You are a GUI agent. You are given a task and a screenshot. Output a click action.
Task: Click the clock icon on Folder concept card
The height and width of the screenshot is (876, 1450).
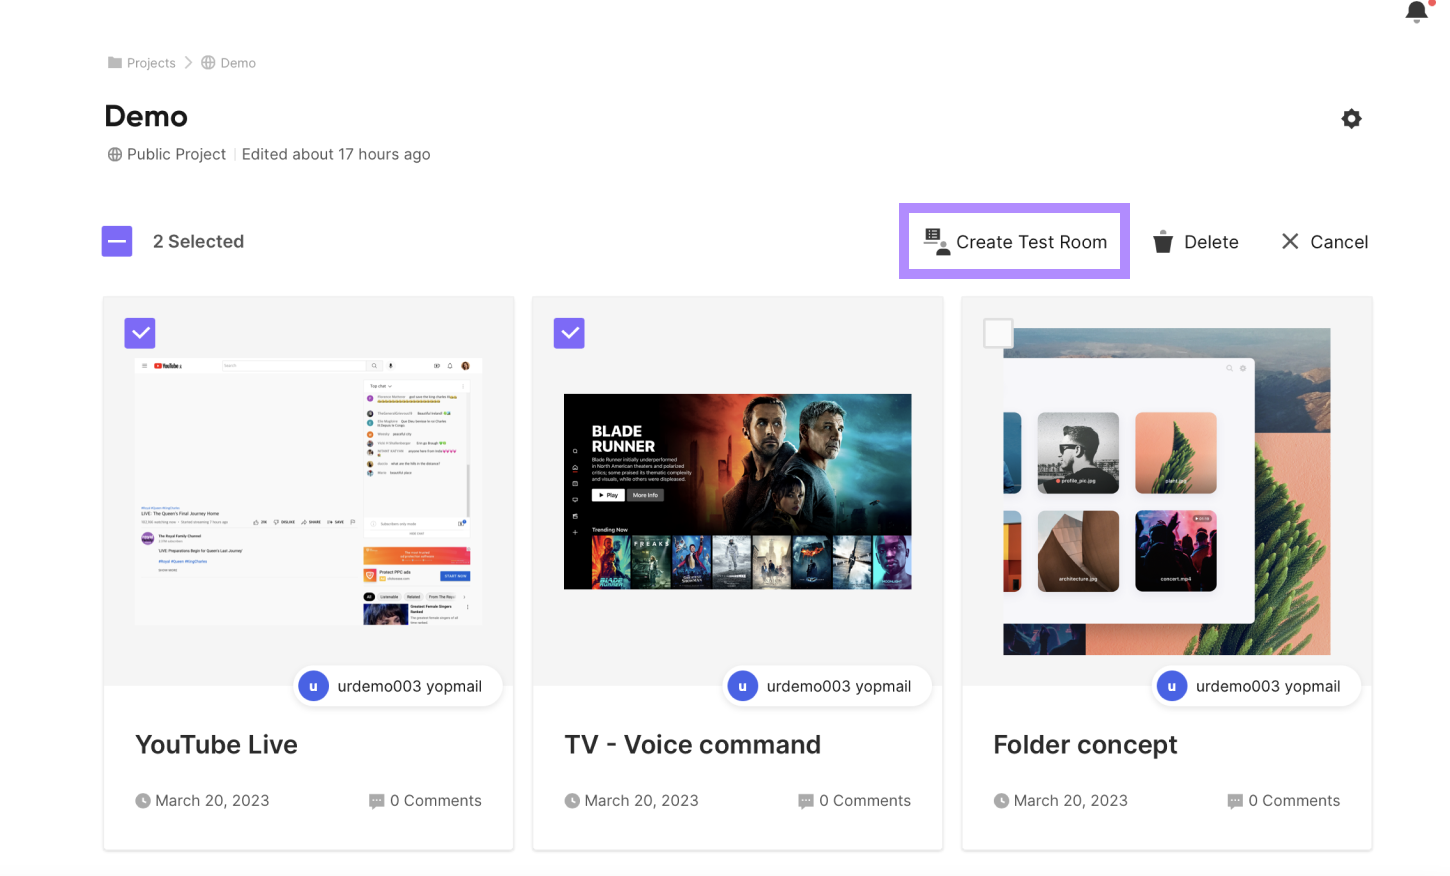tap(1001, 801)
